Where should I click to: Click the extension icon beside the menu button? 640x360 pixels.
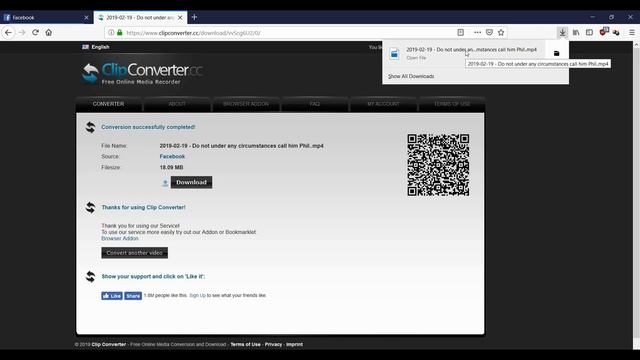[x=616, y=32]
